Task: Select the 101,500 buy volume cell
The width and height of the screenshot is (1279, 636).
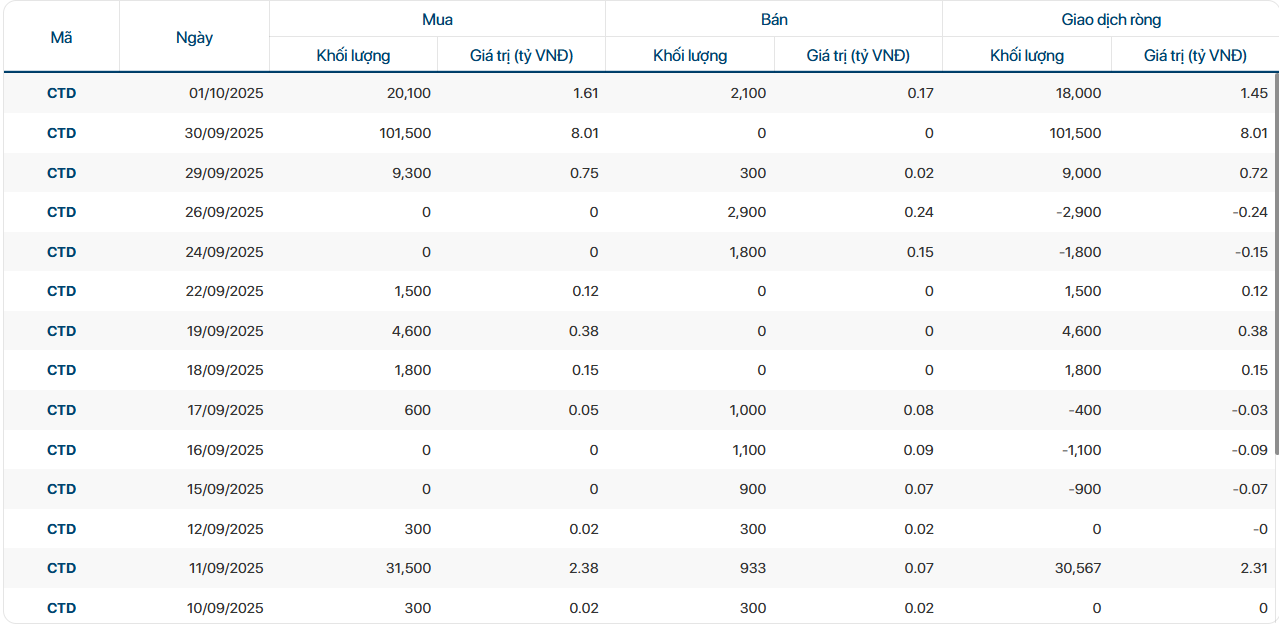Action: 405,133
